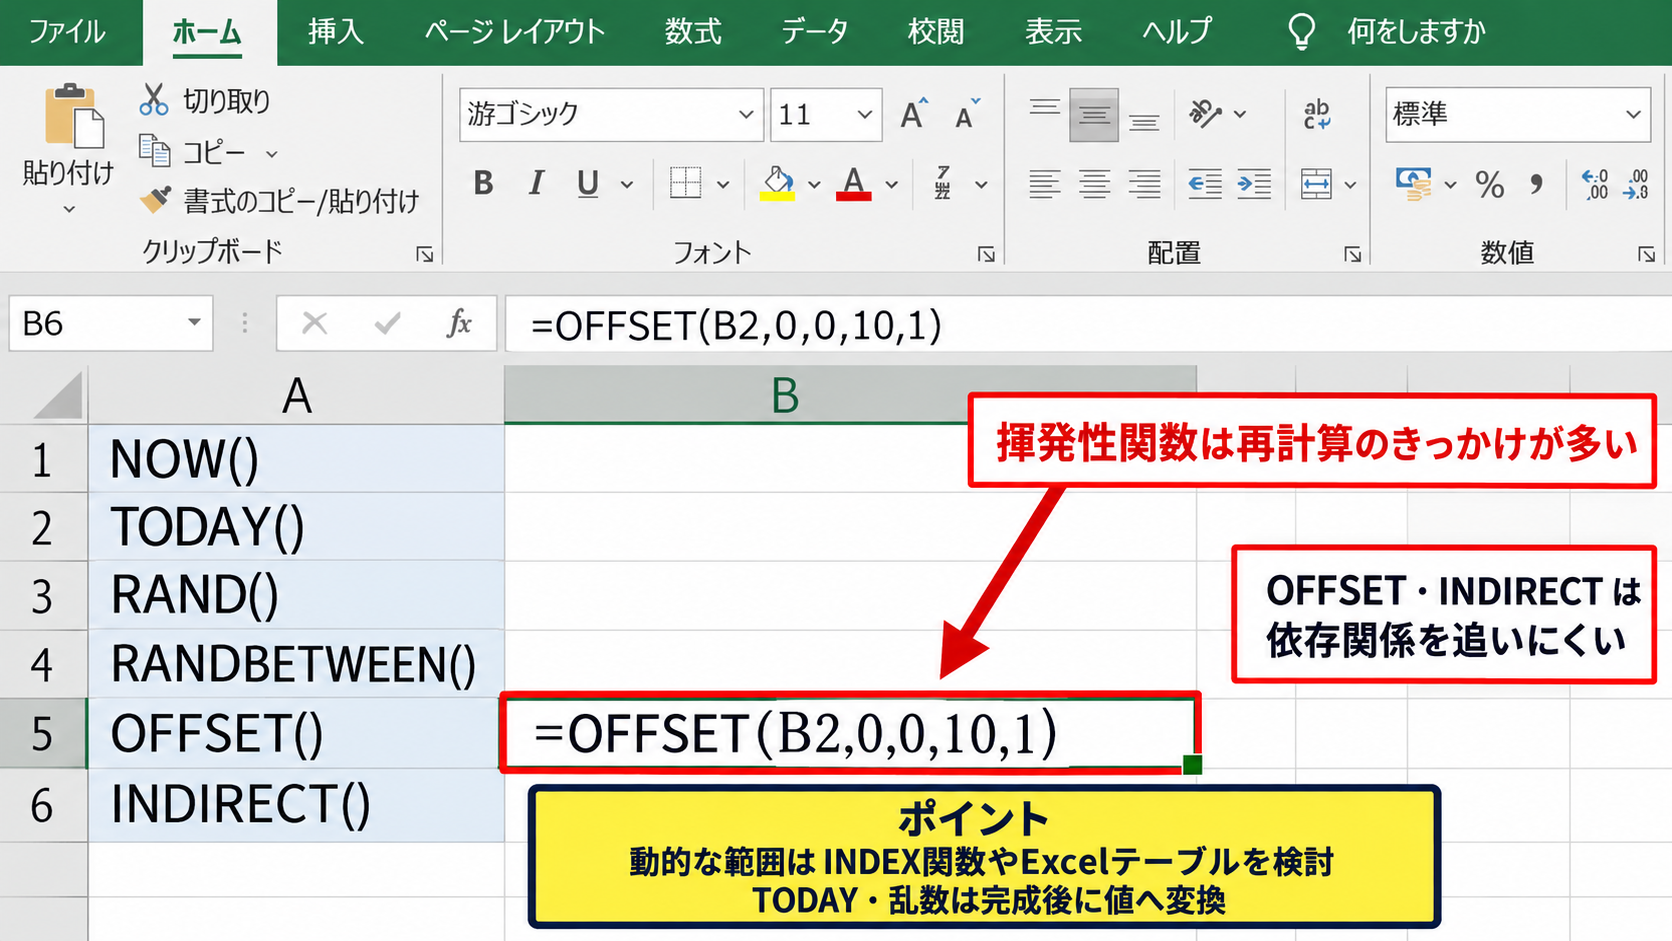The height and width of the screenshot is (941, 1672).
Task: Apply percent style format
Action: tap(1489, 184)
